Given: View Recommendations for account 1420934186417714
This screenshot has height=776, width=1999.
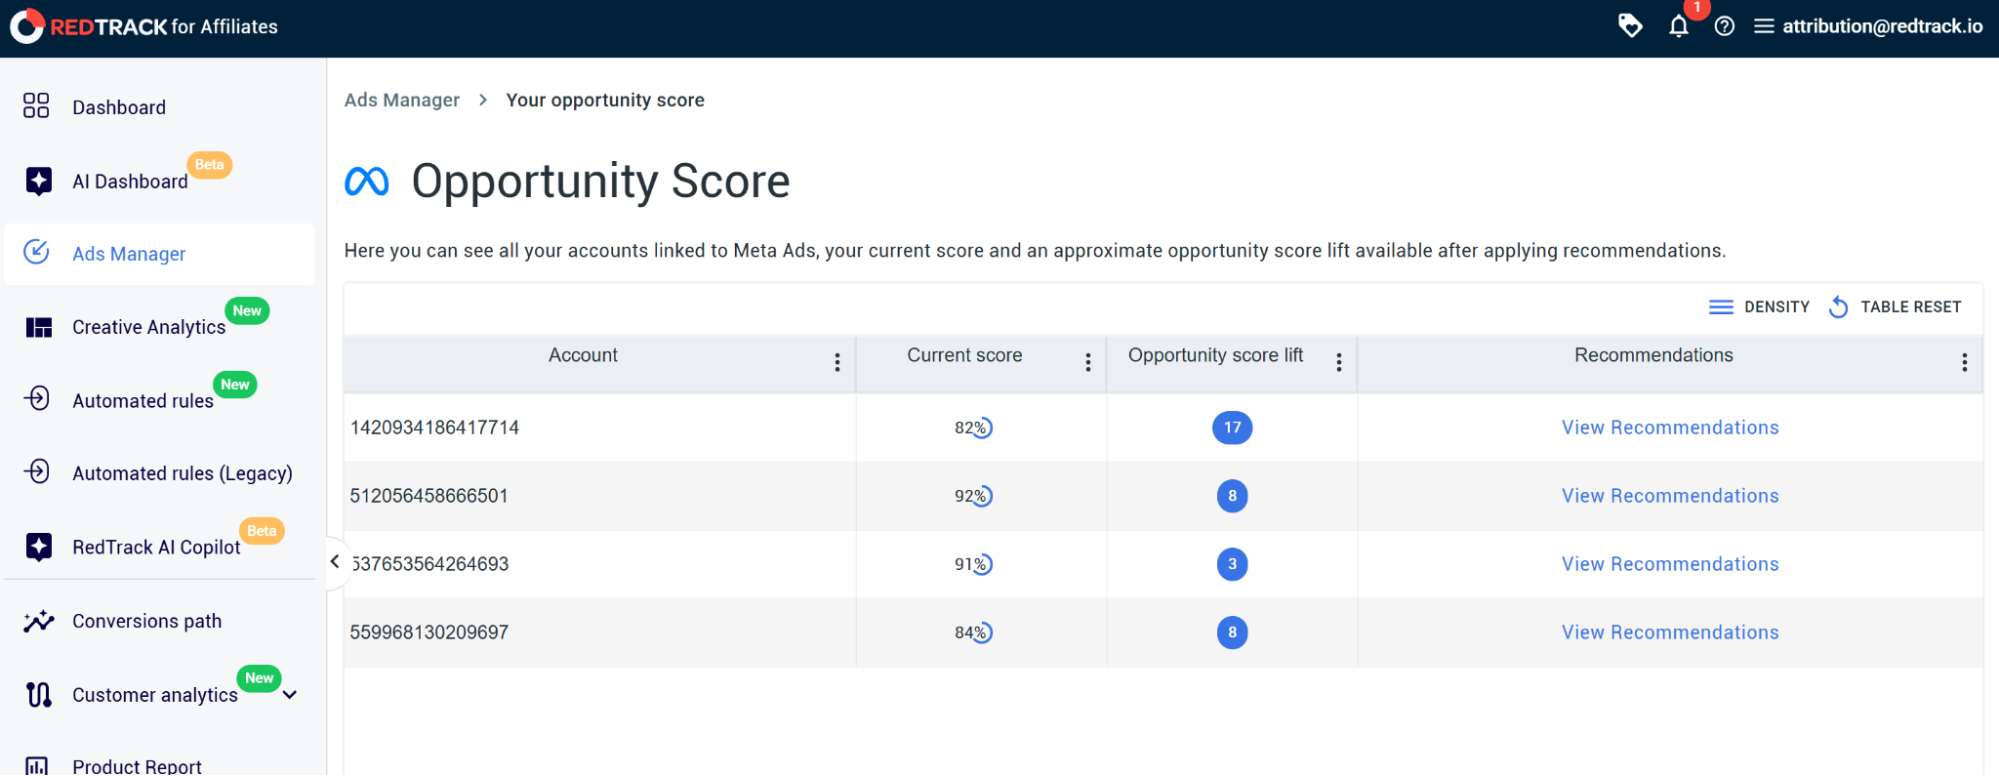Looking at the screenshot, I should pos(1670,427).
